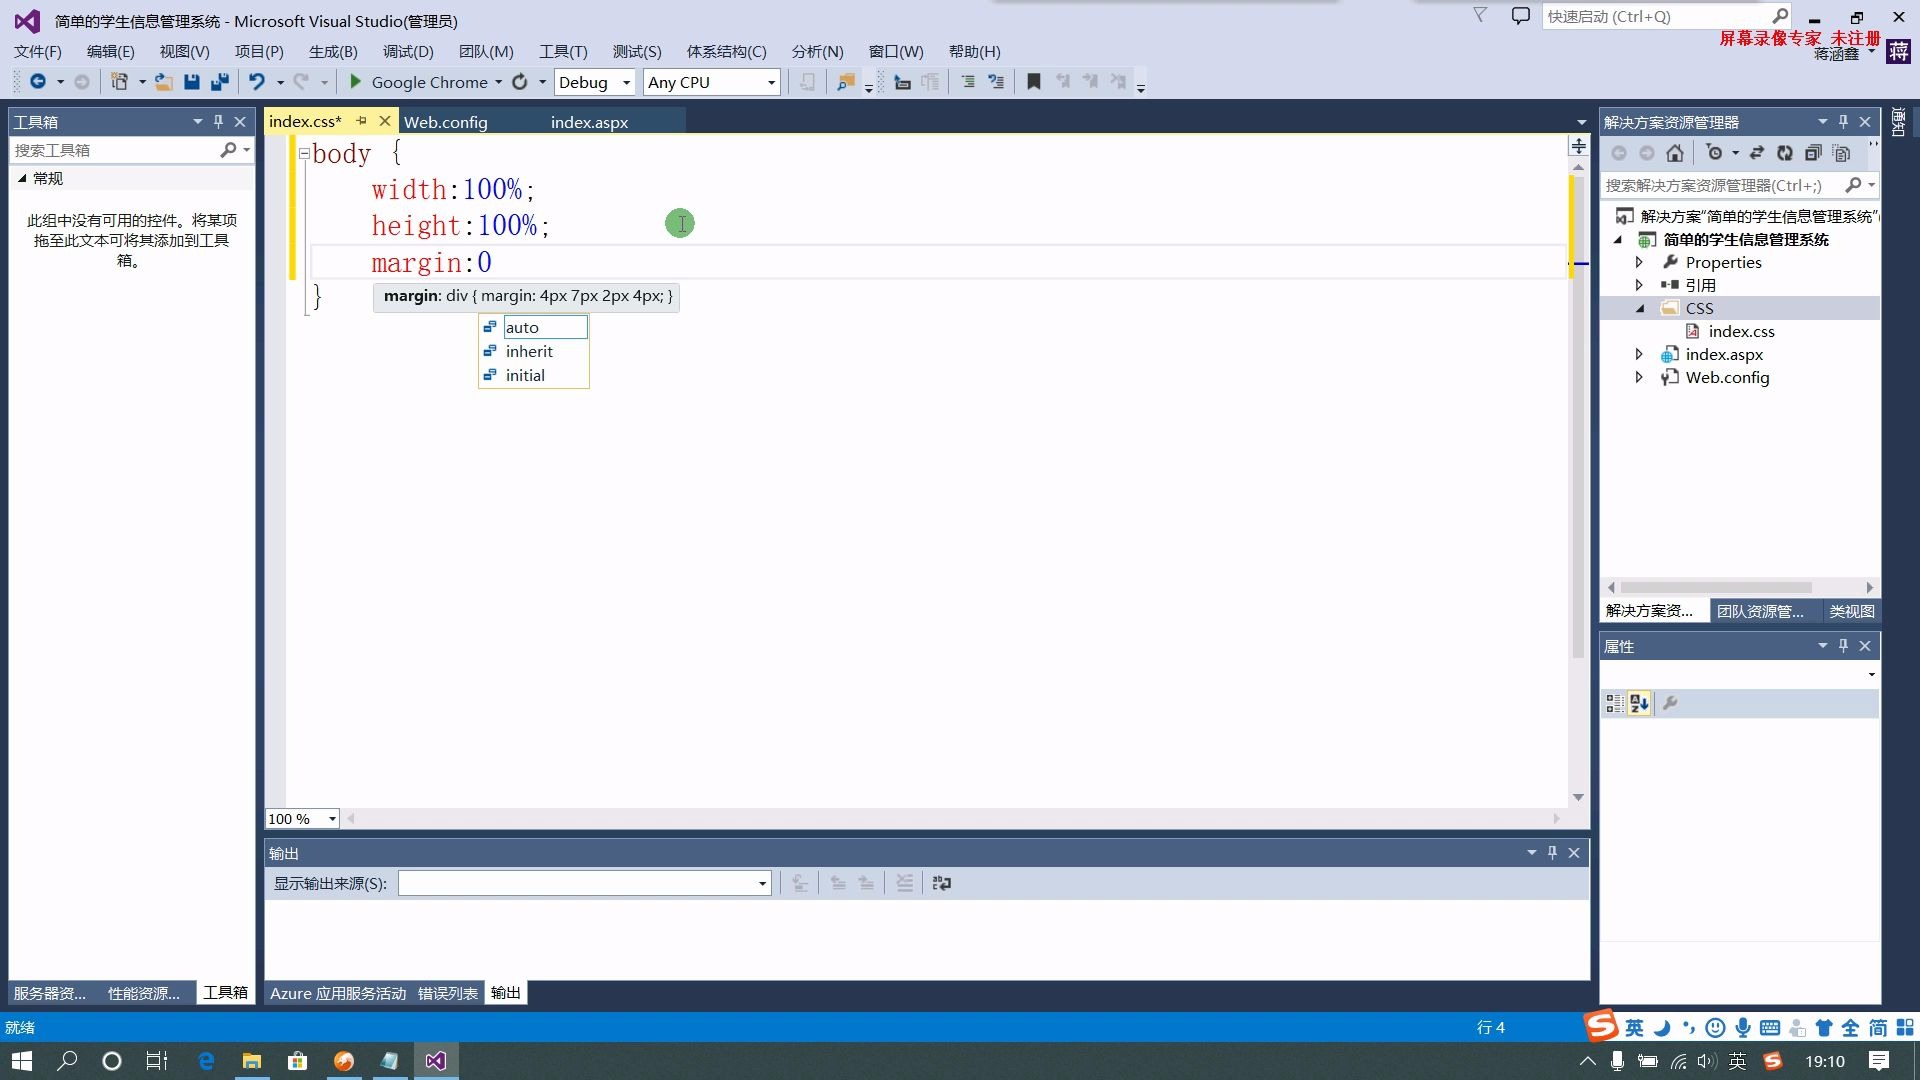
Task: Click the 搜索工具箱 toolbox search field
Action: [x=115, y=150]
